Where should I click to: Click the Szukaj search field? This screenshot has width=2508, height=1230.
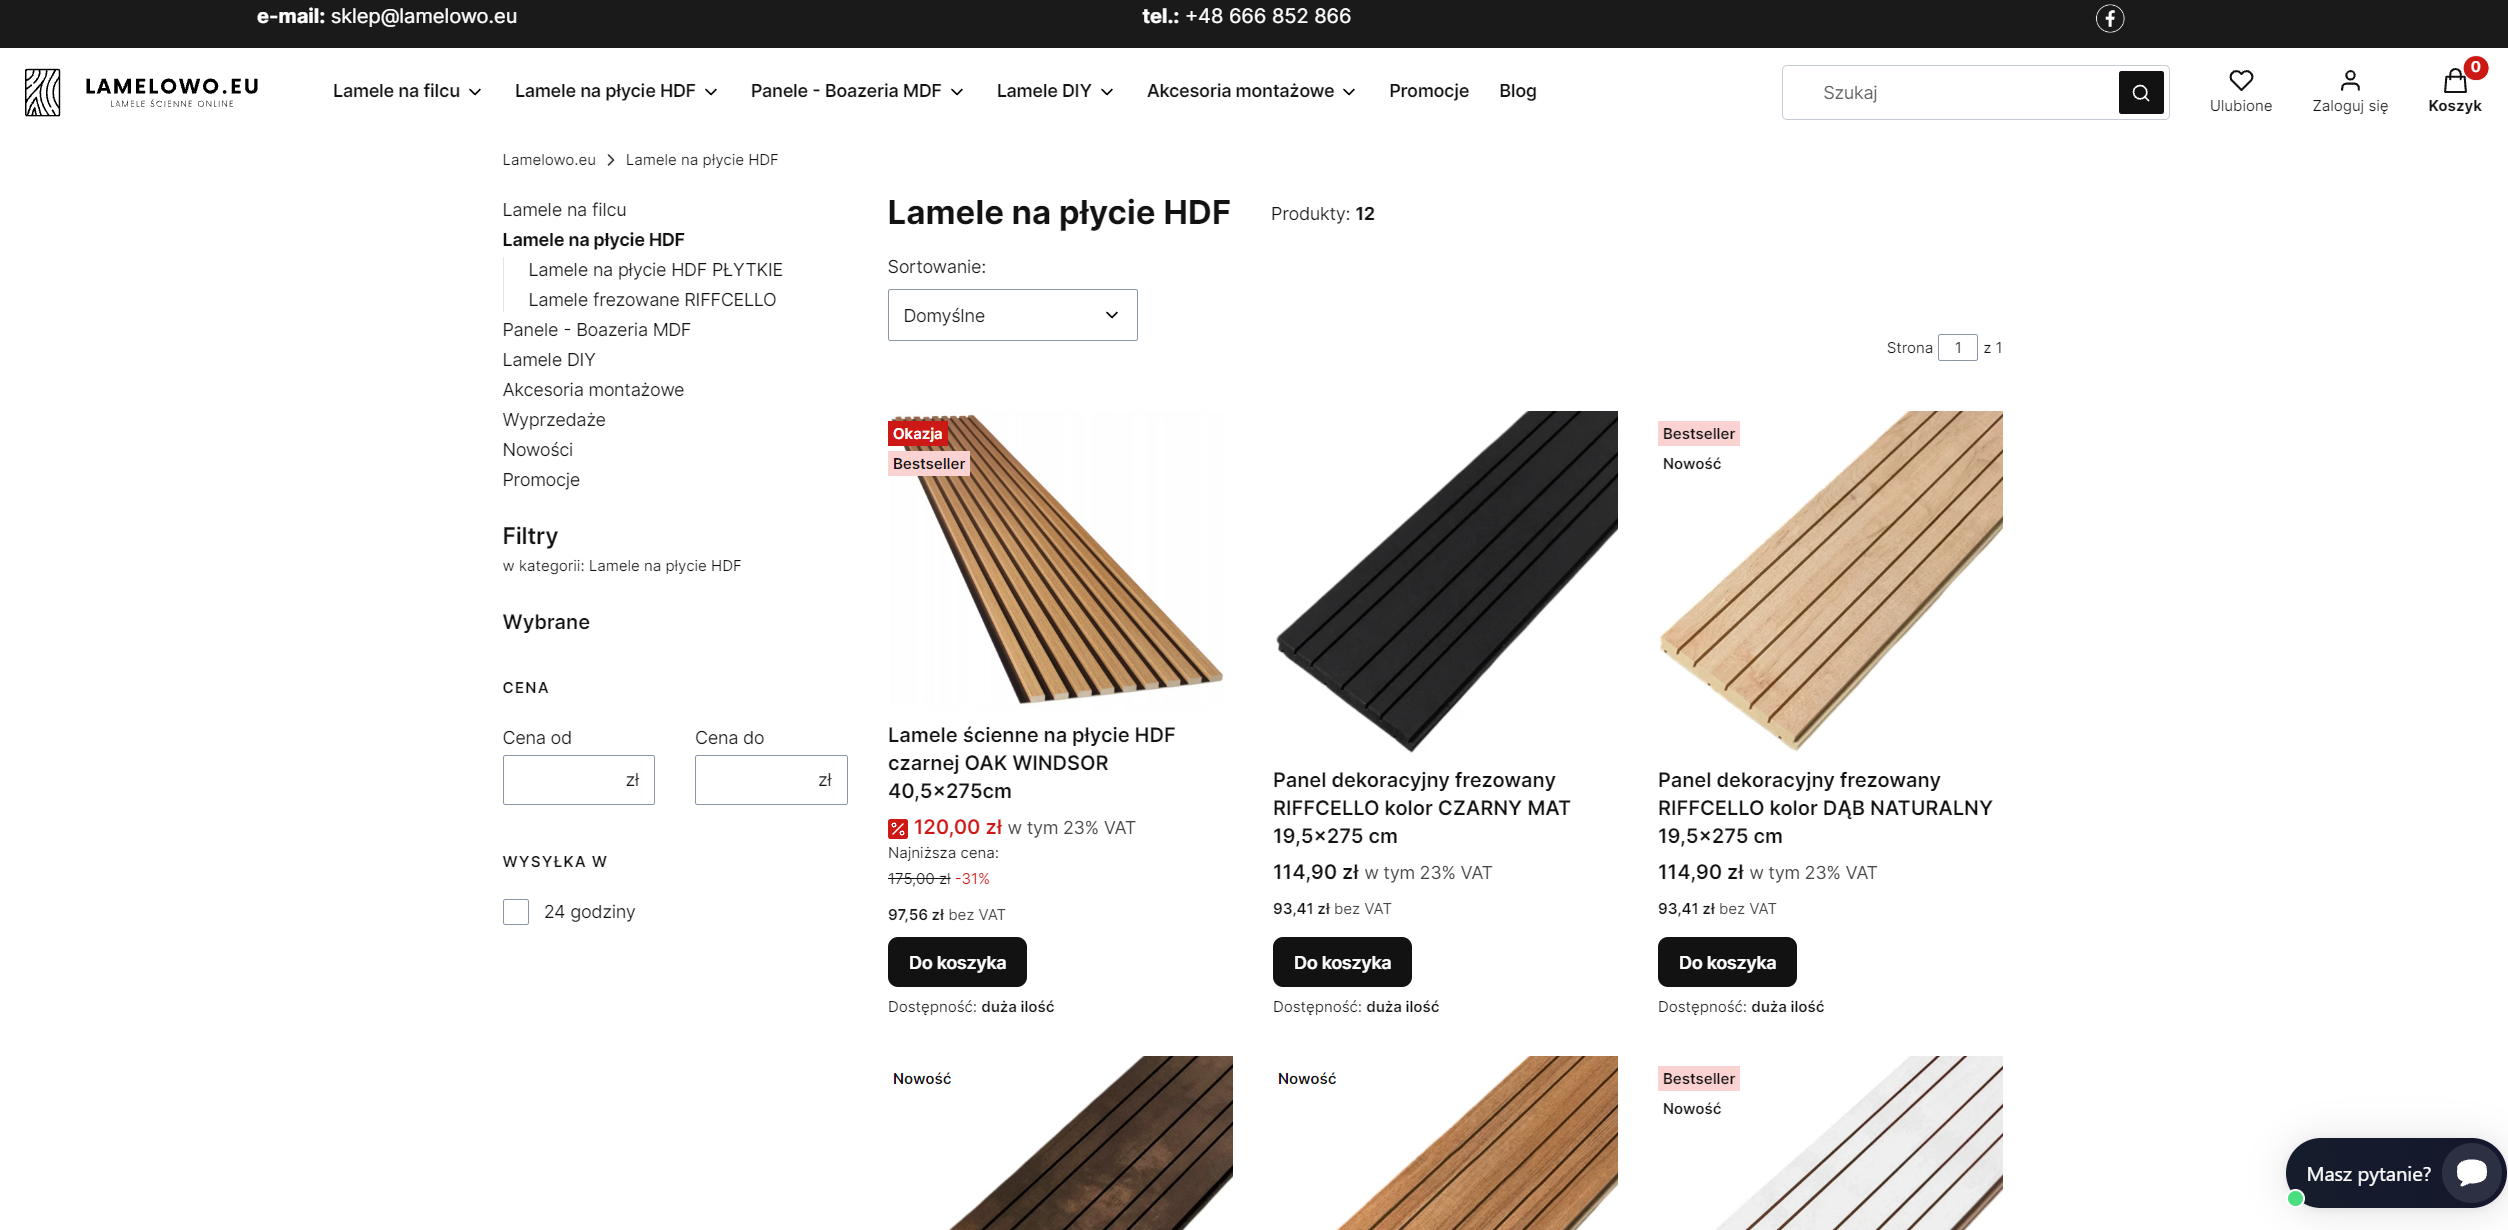tap(1950, 92)
